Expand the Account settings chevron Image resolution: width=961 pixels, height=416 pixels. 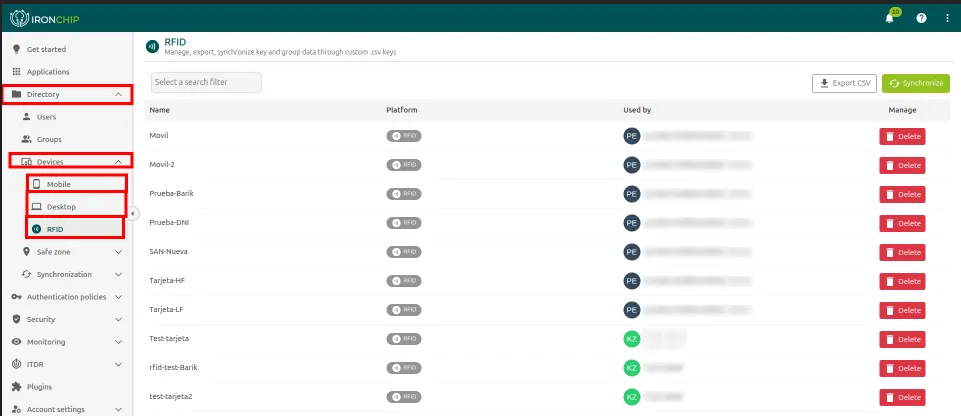coord(119,409)
